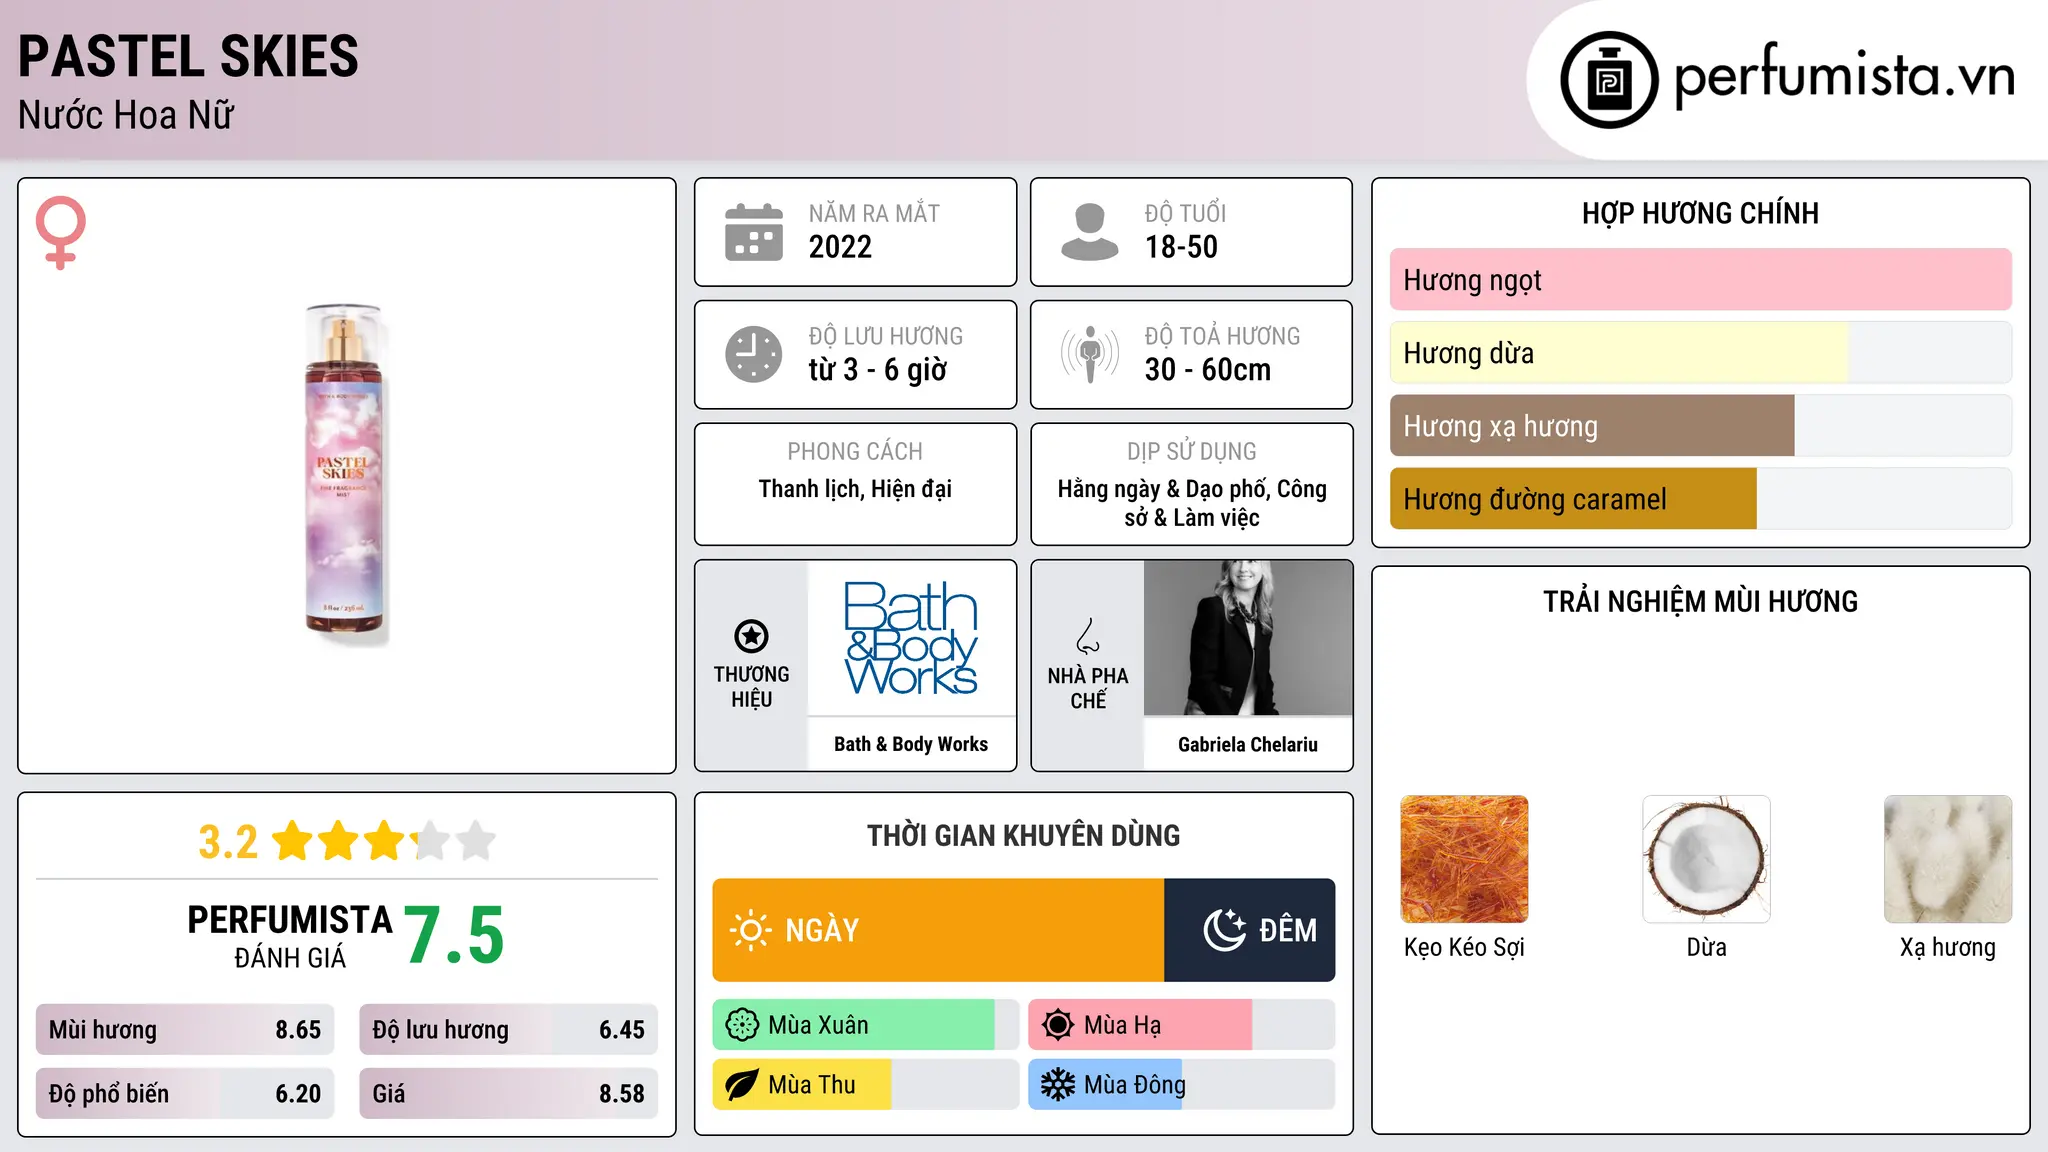The width and height of the screenshot is (2048, 1152).
Task: Click the dark Đêm nighttime bar
Action: coord(1250,930)
